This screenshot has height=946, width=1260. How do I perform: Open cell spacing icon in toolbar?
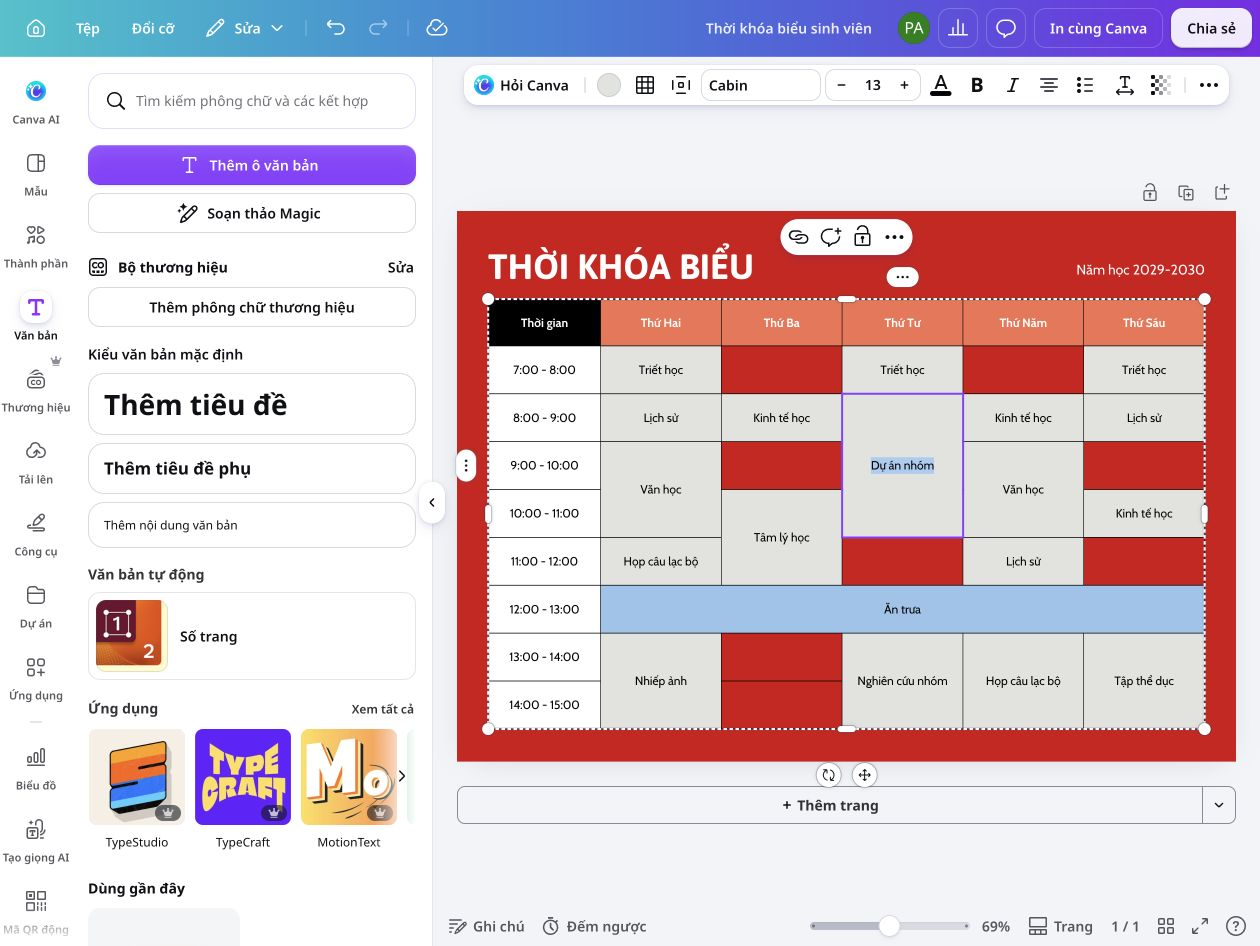[x=681, y=85]
